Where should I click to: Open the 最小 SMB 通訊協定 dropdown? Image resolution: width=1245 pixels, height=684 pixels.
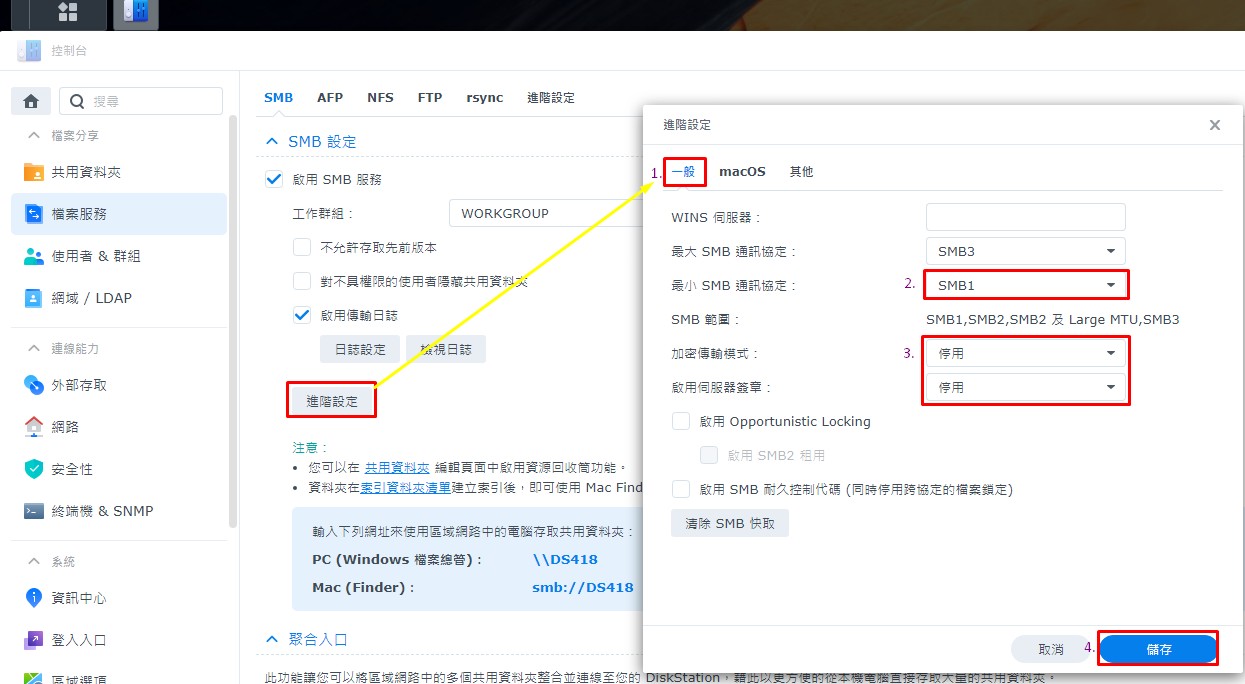[x=1025, y=285]
